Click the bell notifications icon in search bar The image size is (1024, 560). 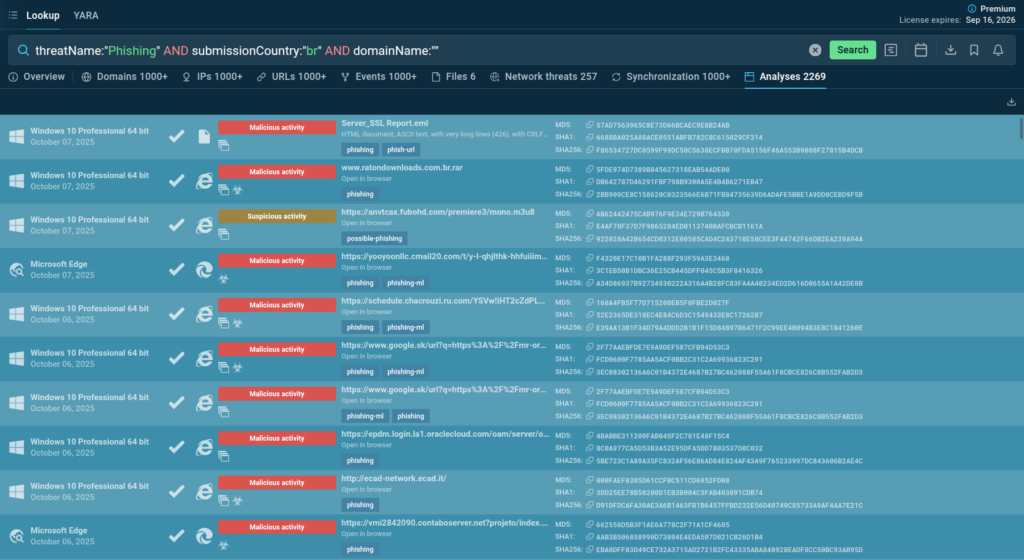[998, 50]
